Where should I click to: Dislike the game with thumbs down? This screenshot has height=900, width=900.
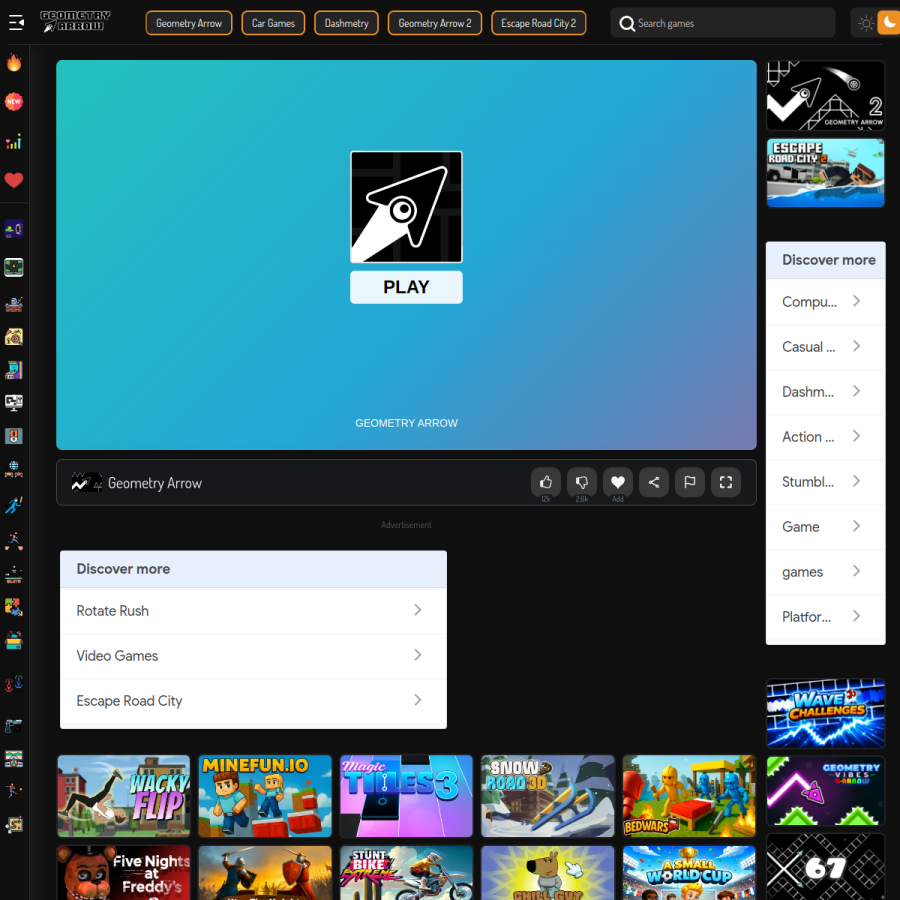click(581, 482)
